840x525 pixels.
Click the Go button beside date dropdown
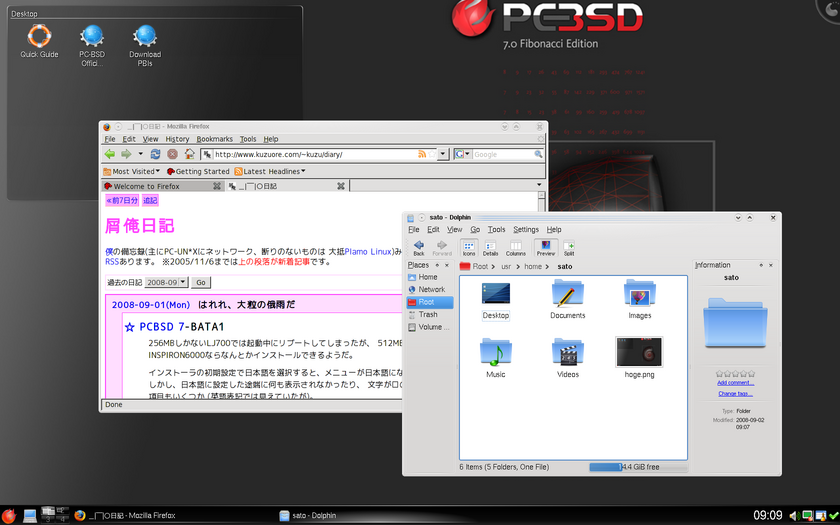[x=201, y=282]
